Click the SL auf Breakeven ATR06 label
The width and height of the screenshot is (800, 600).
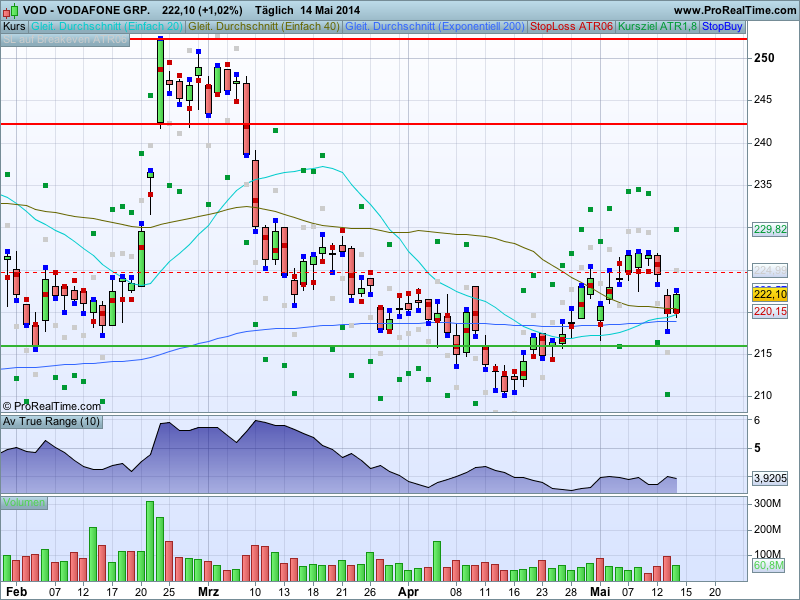[x=65, y=40]
